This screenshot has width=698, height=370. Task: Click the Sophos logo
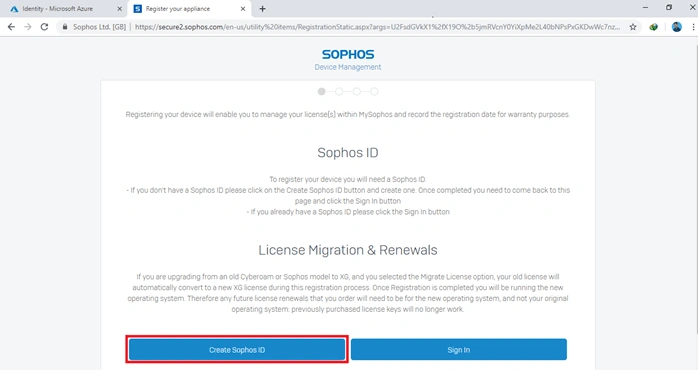click(348, 54)
